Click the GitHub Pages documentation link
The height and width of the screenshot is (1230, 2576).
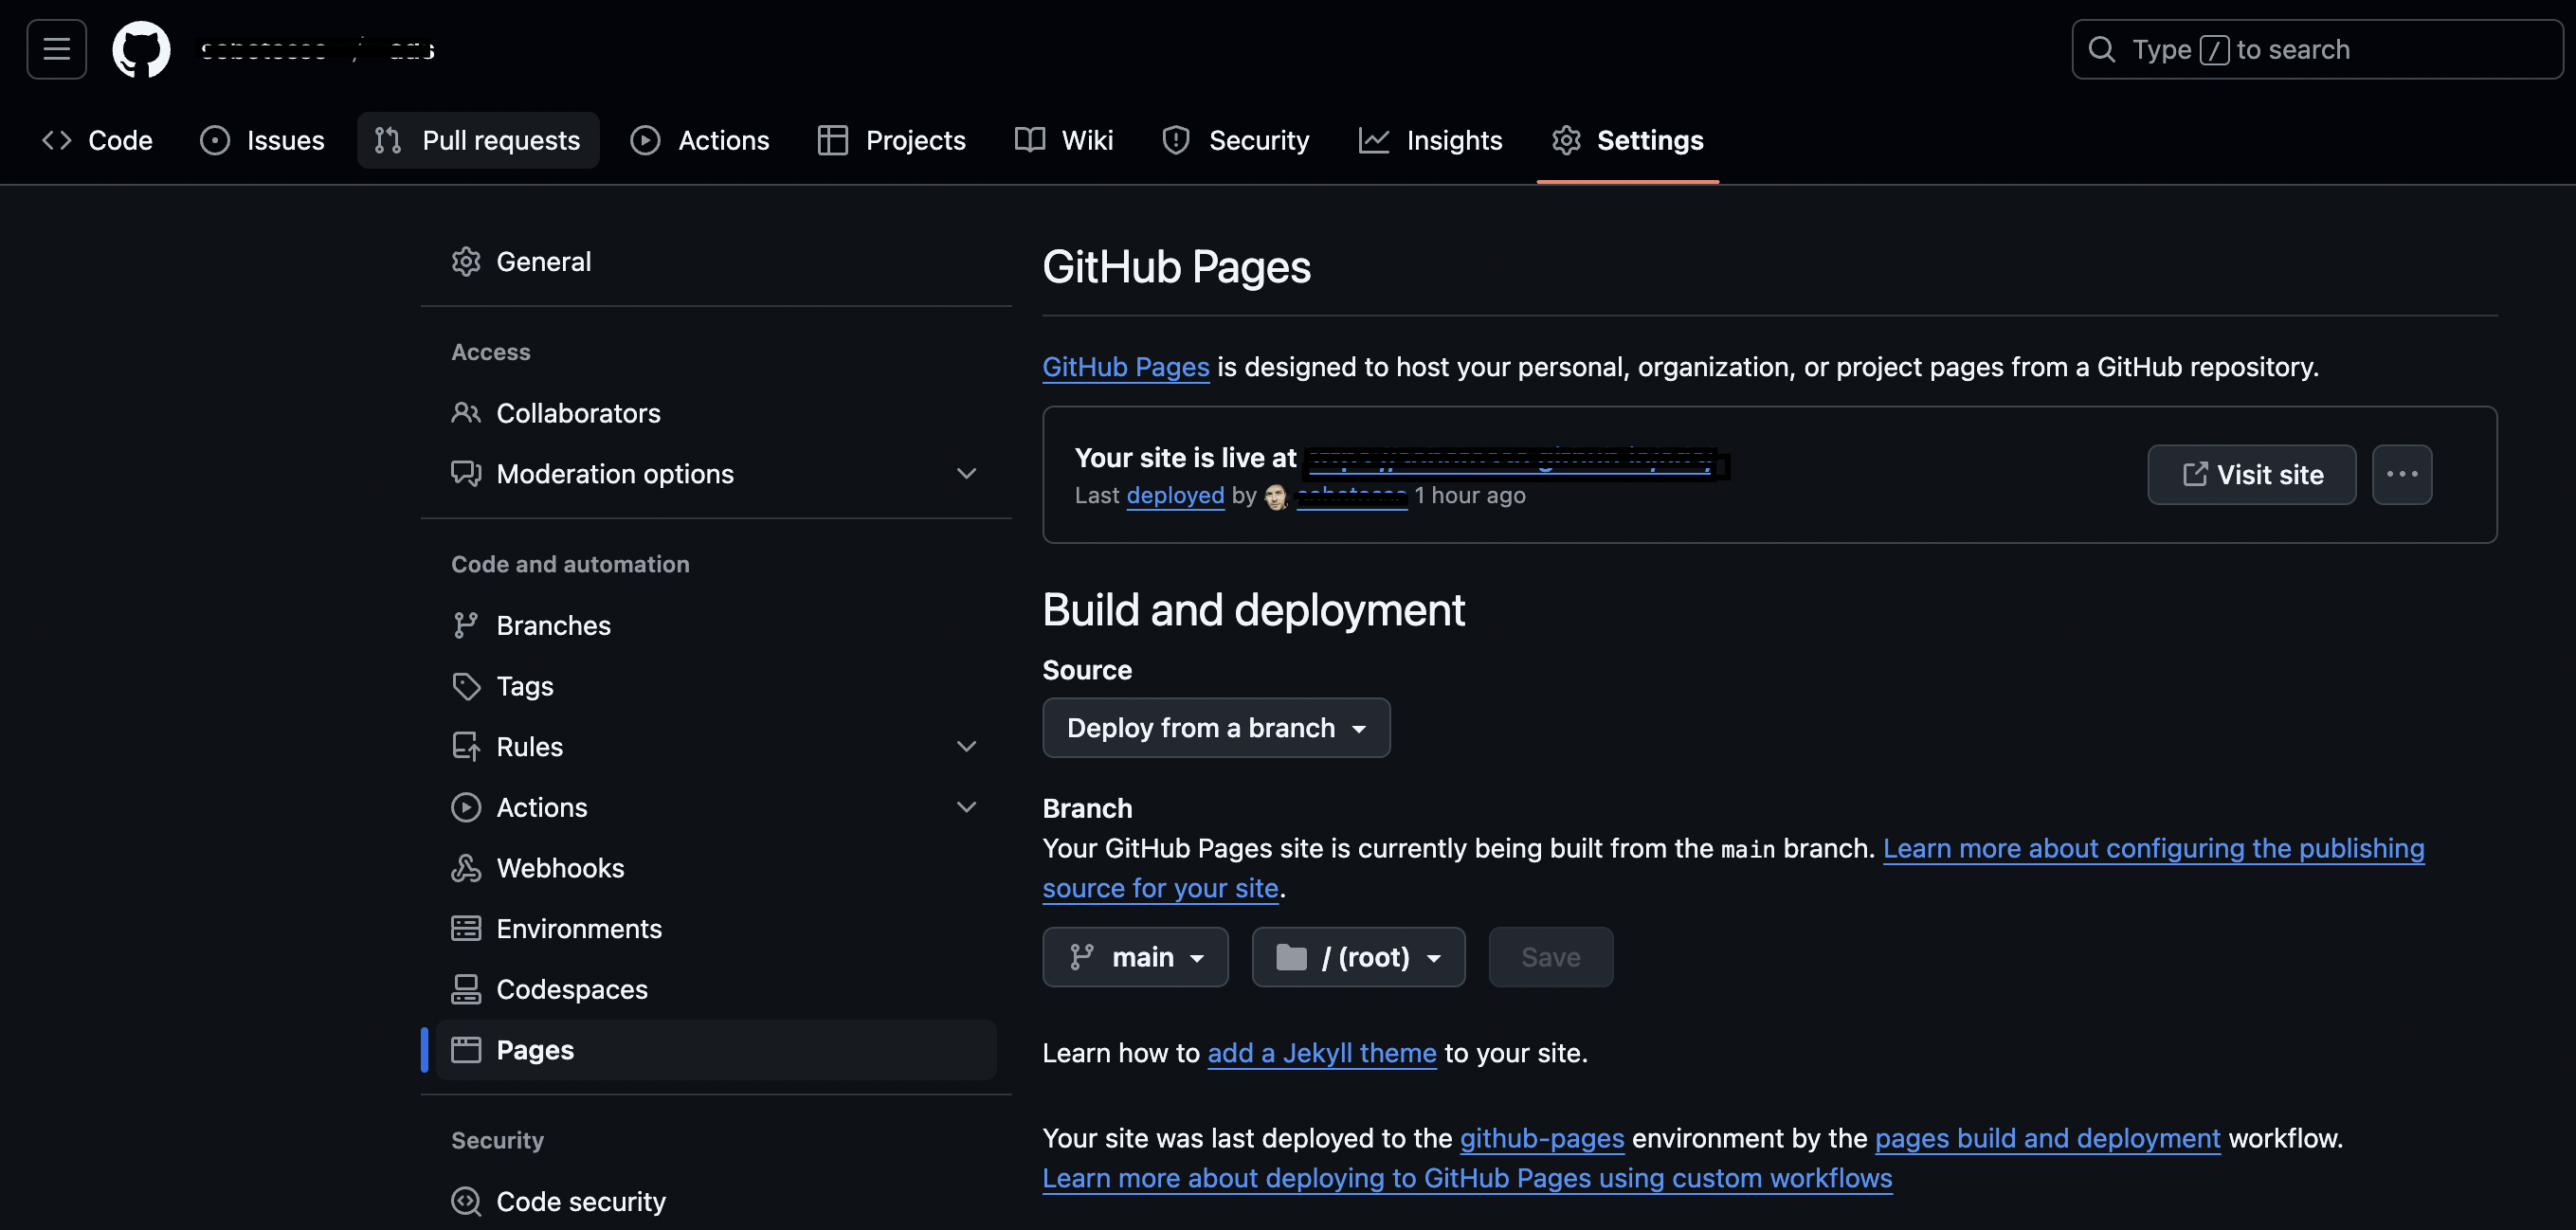1126,367
